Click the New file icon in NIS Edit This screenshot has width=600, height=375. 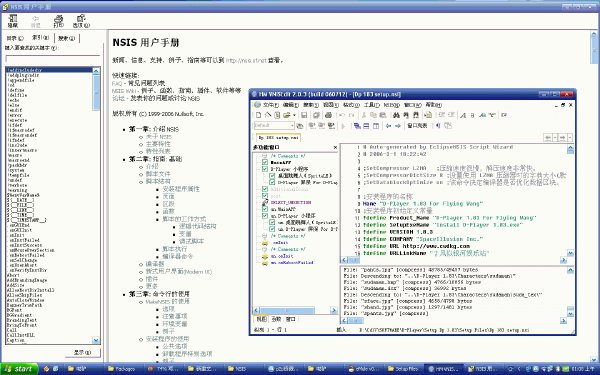(258, 115)
